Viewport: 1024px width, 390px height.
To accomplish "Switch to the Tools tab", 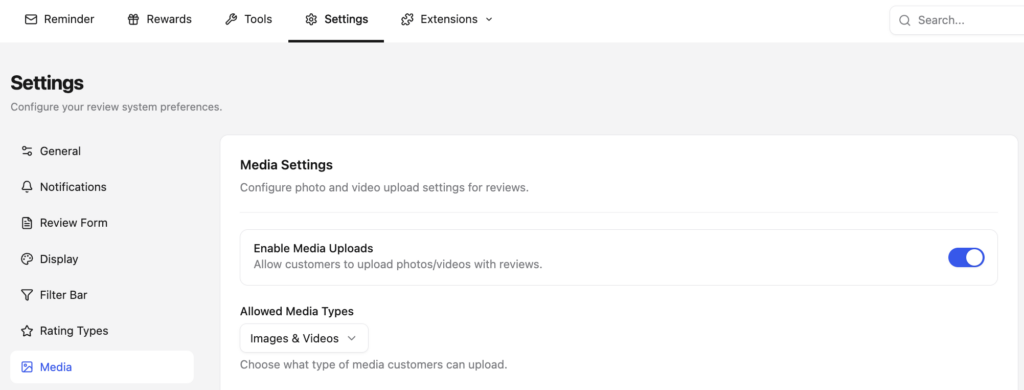I will click(x=249, y=20).
